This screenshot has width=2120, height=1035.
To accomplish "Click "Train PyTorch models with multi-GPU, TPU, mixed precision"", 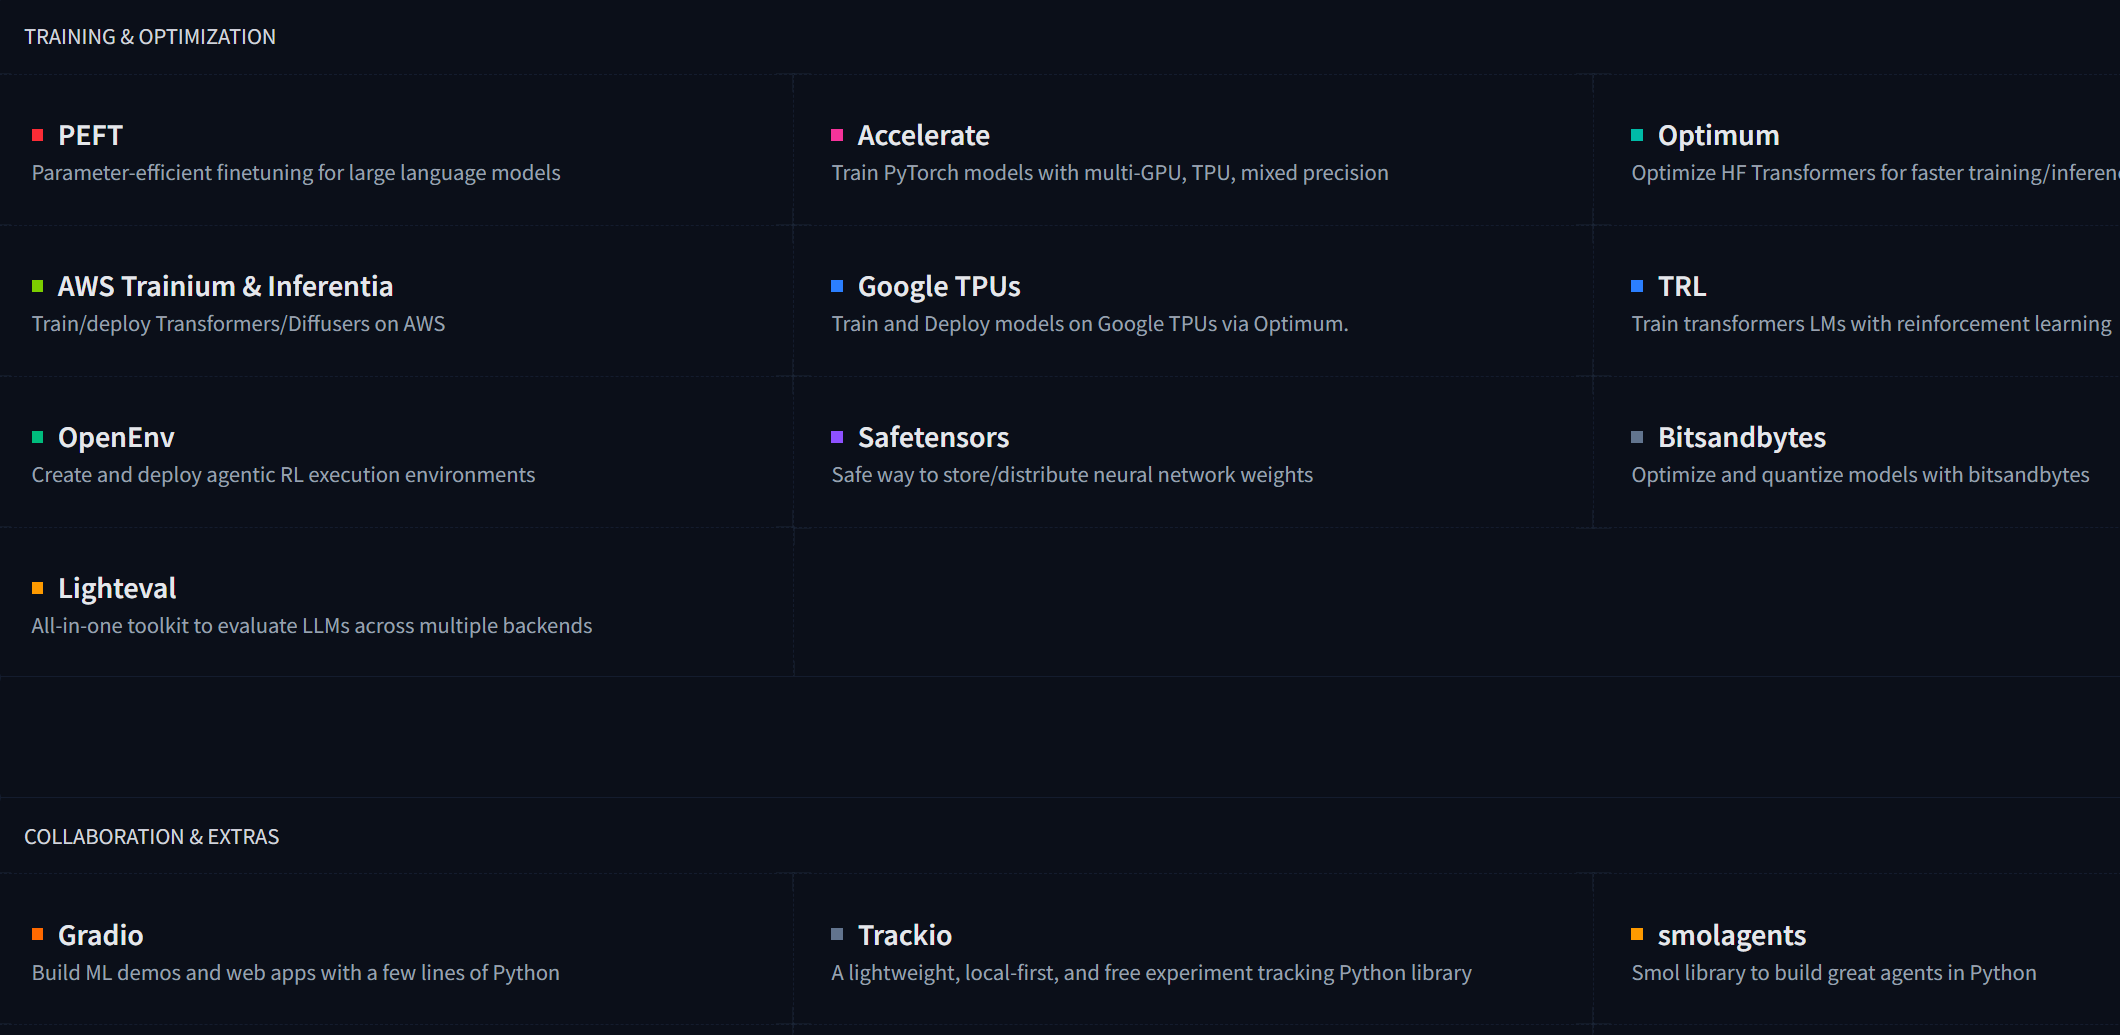I will pyautogui.click(x=1110, y=173).
